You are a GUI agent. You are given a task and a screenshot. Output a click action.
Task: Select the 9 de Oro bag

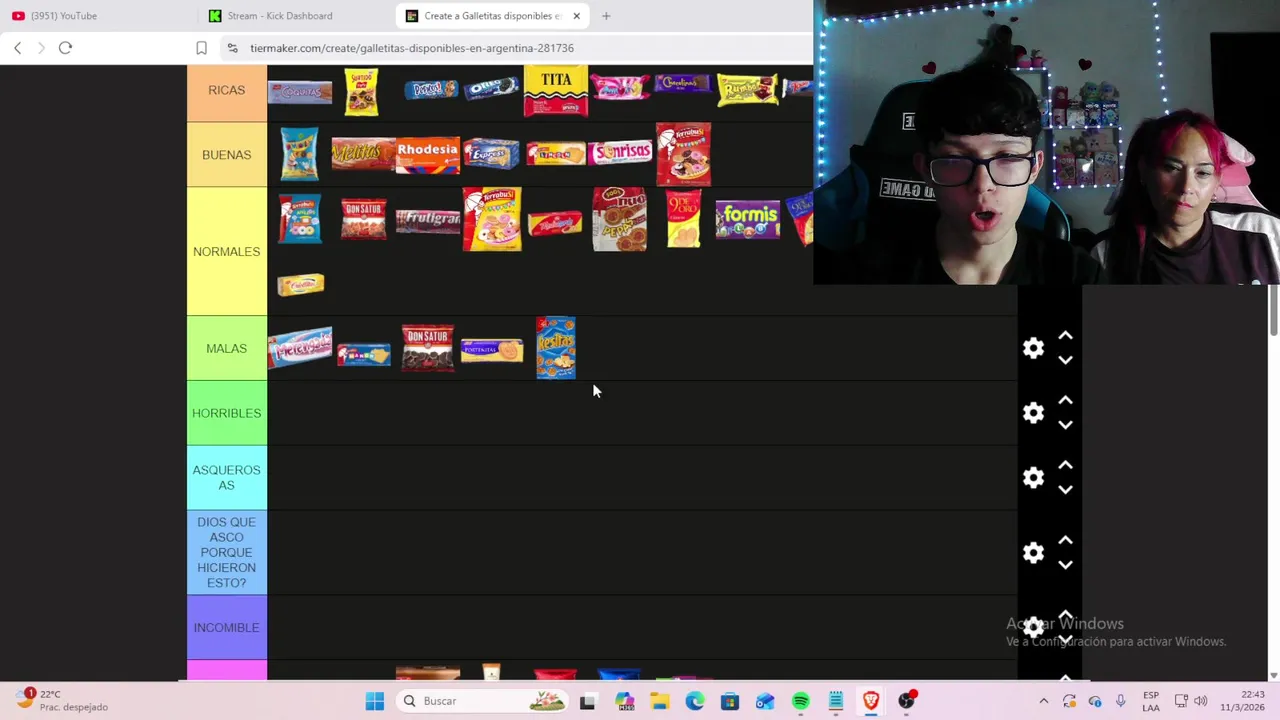point(684,219)
